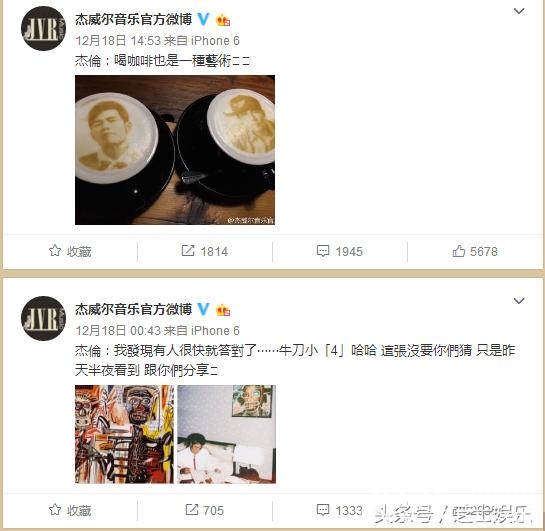The height and width of the screenshot is (531, 545).
Task: Open the room photo thumbnail with the framed painting
Action: [227, 434]
